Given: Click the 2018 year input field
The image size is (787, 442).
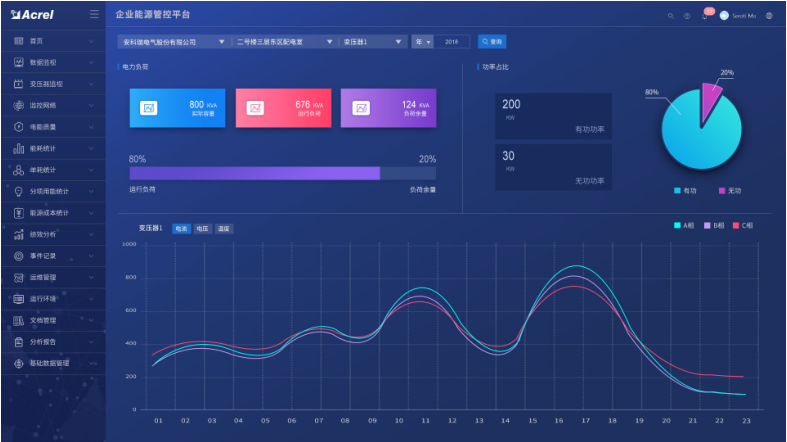Looking at the screenshot, I should pos(452,42).
